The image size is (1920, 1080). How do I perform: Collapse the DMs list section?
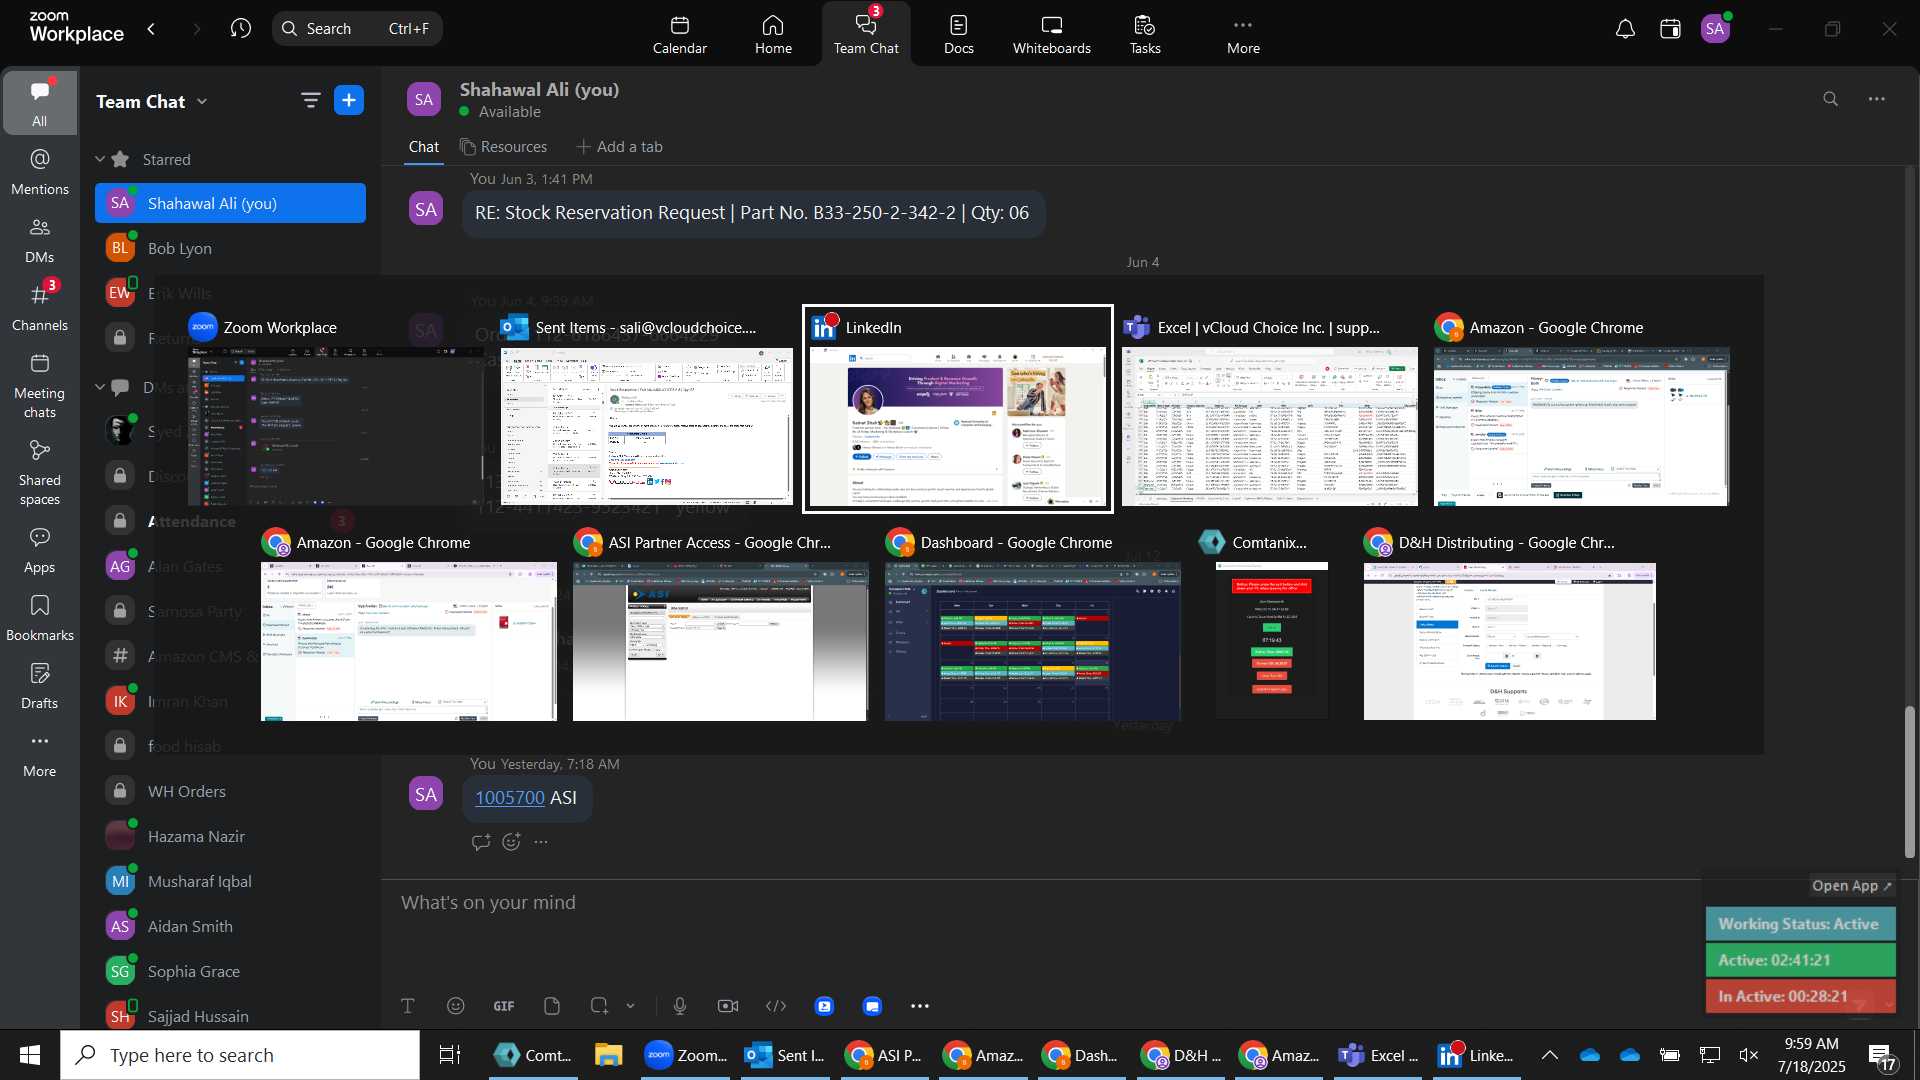(100, 387)
